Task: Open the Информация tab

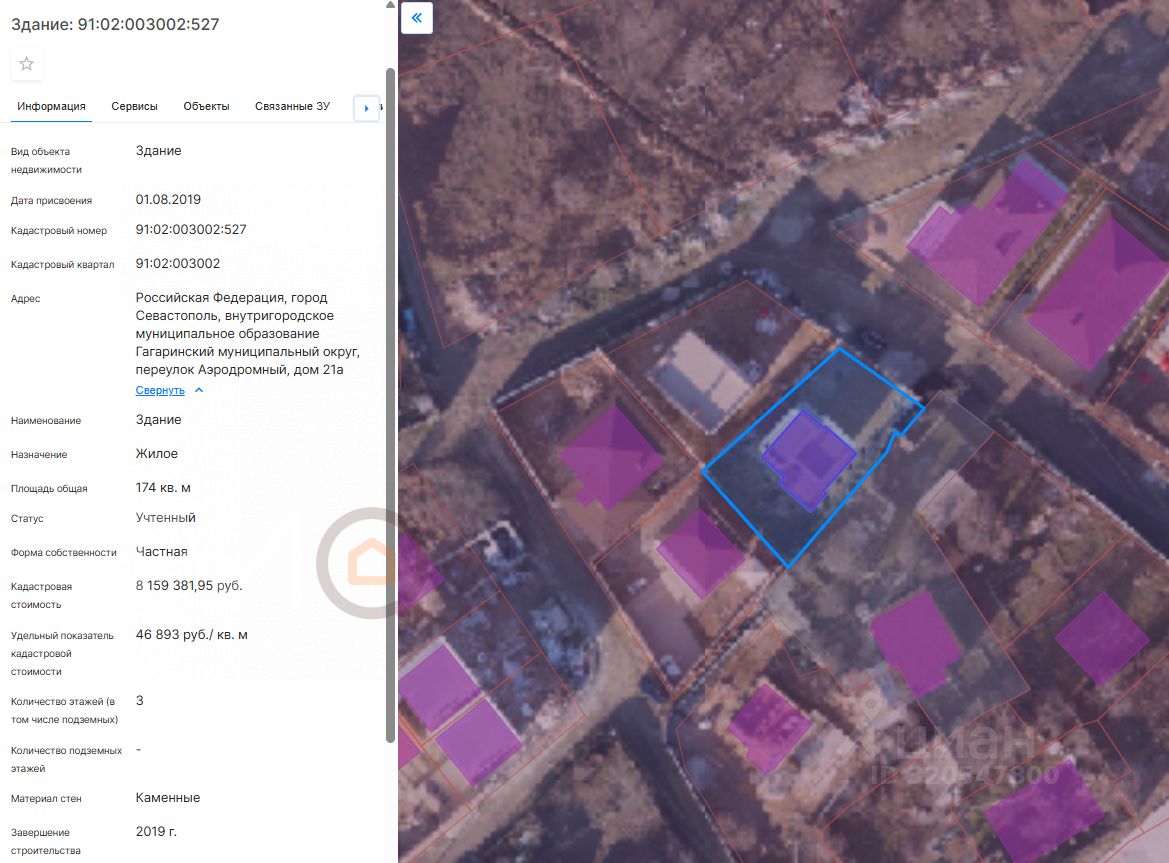Action: tap(51, 107)
